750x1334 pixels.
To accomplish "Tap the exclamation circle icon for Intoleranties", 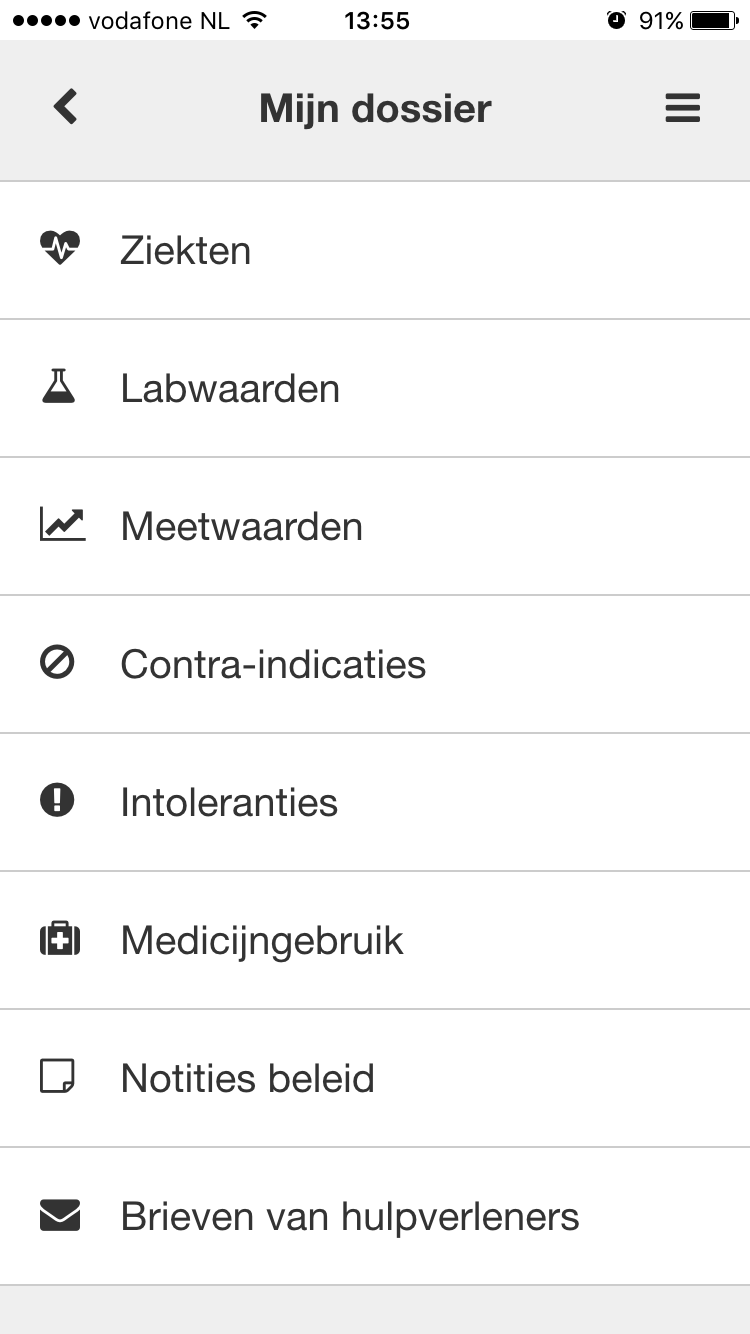I will pos(57,801).
